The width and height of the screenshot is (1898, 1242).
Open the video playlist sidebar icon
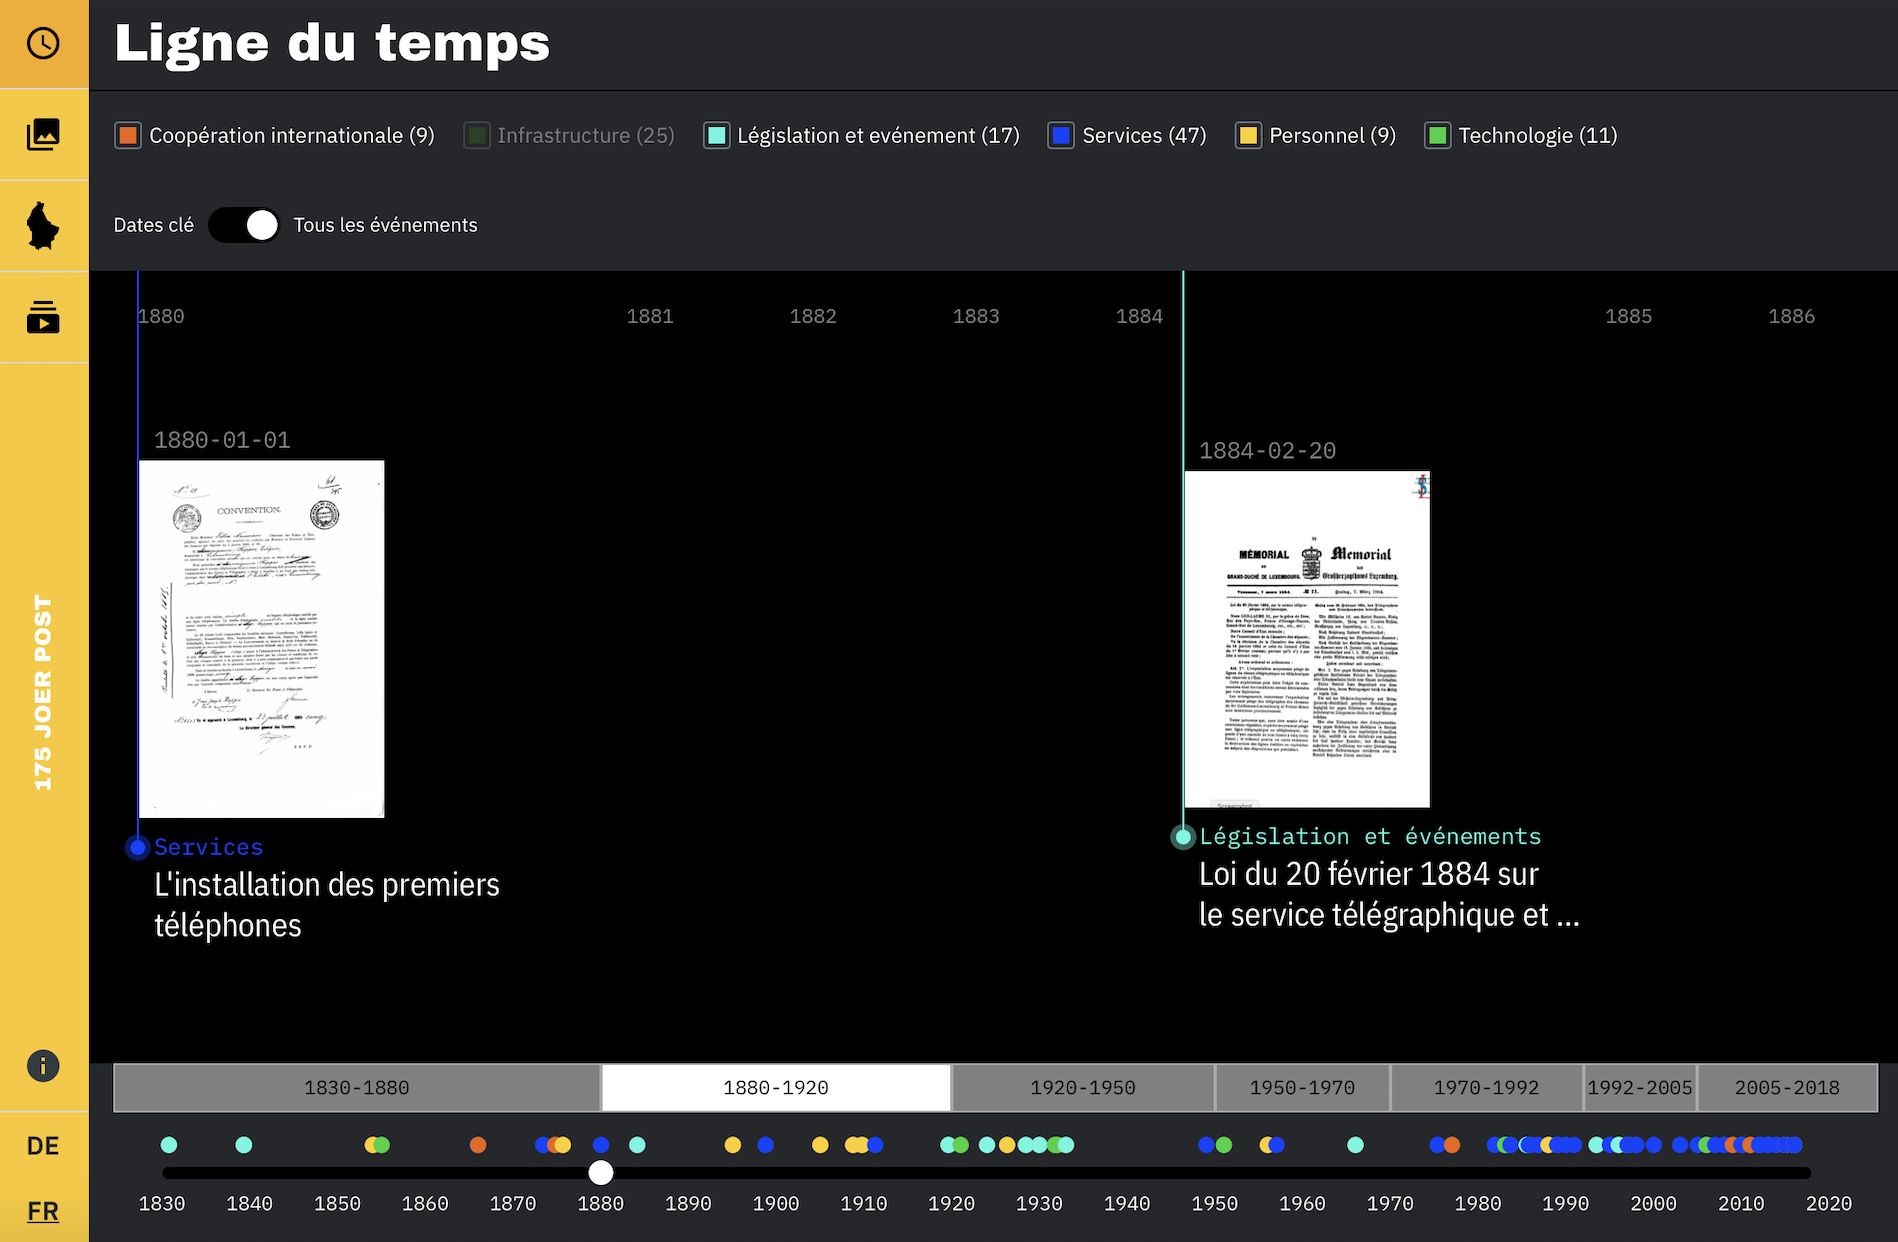43,317
